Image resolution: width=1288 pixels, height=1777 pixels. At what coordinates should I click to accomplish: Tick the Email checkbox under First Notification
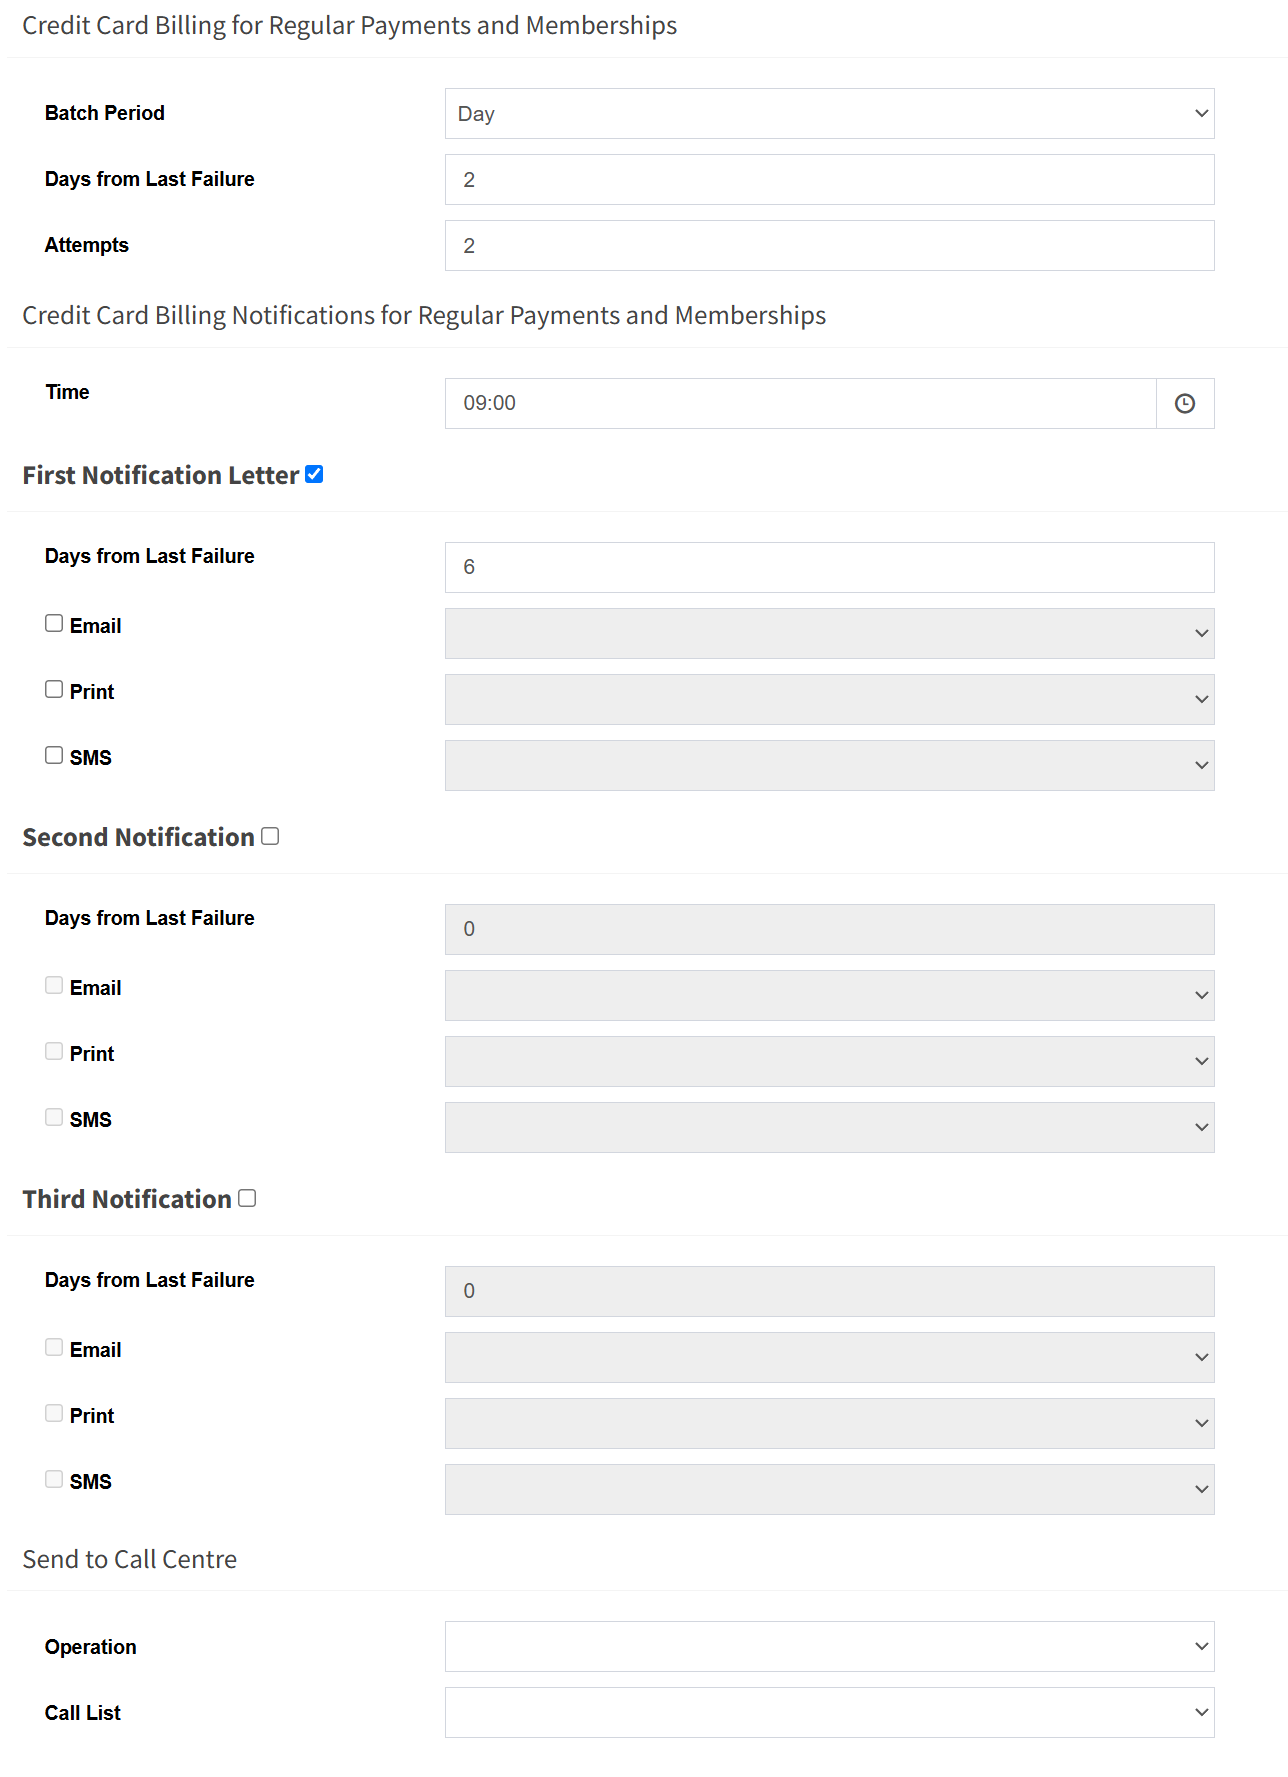pyautogui.click(x=54, y=623)
